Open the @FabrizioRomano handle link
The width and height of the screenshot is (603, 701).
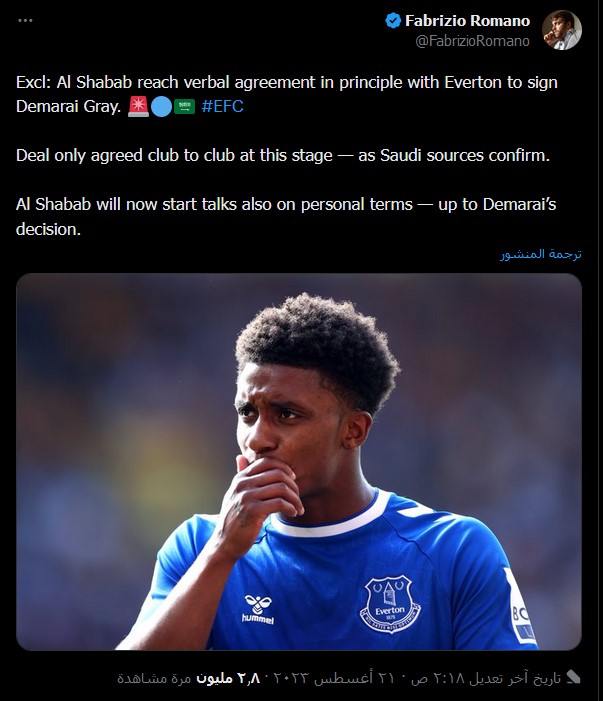[472, 41]
